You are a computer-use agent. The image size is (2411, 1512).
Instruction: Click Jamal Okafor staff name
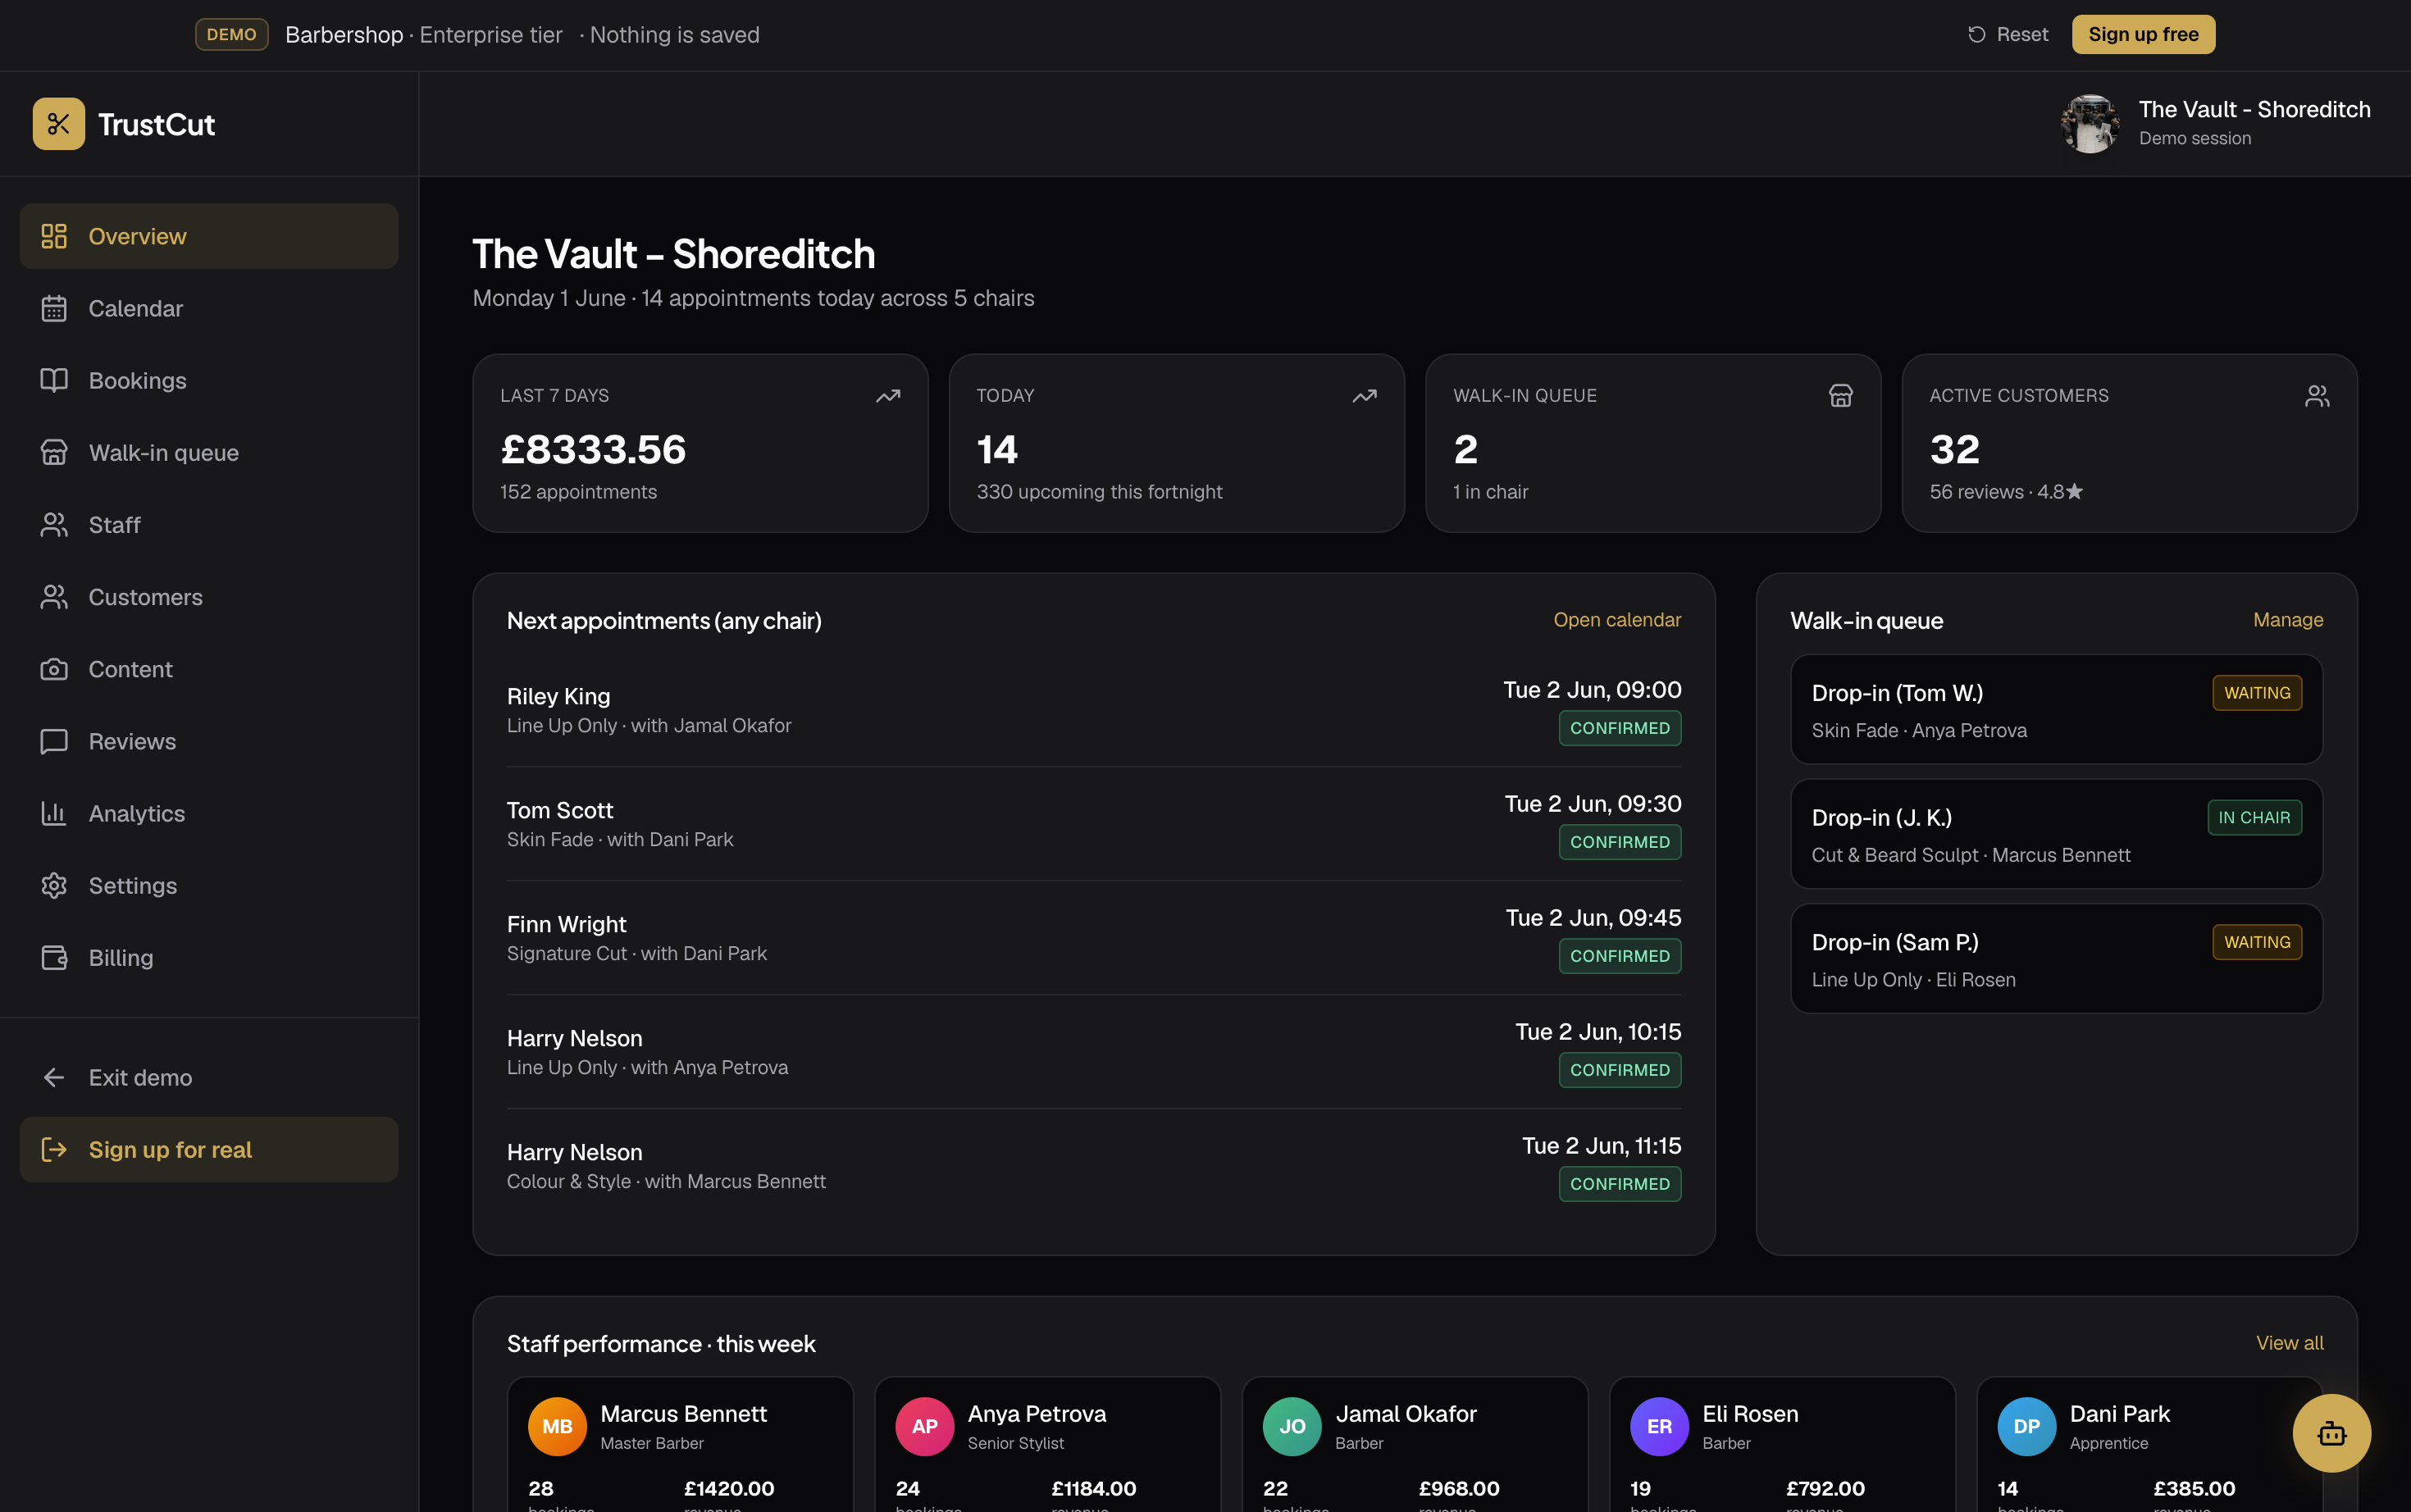(x=1405, y=1413)
